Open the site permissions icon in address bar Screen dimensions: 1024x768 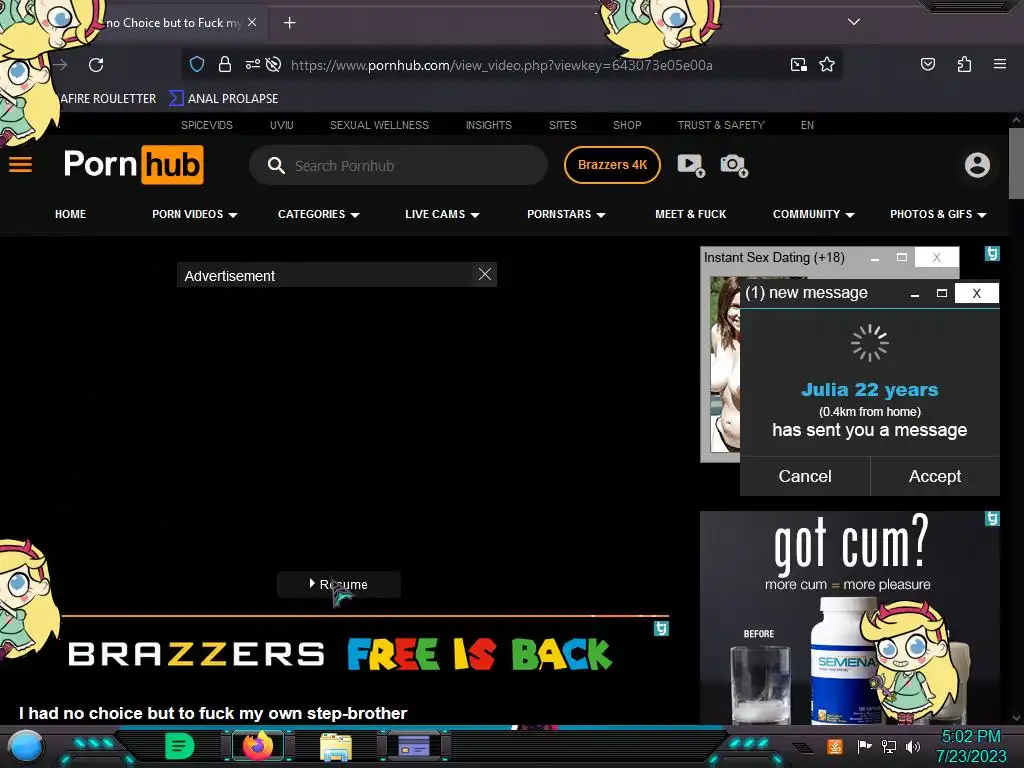coord(253,64)
